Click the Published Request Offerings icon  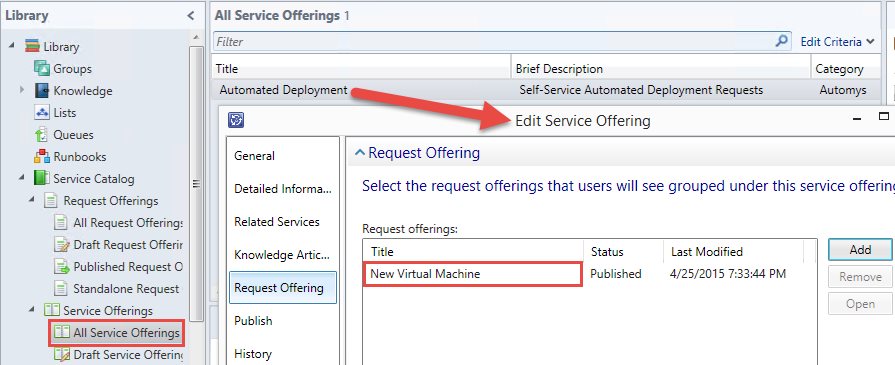(62, 267)
